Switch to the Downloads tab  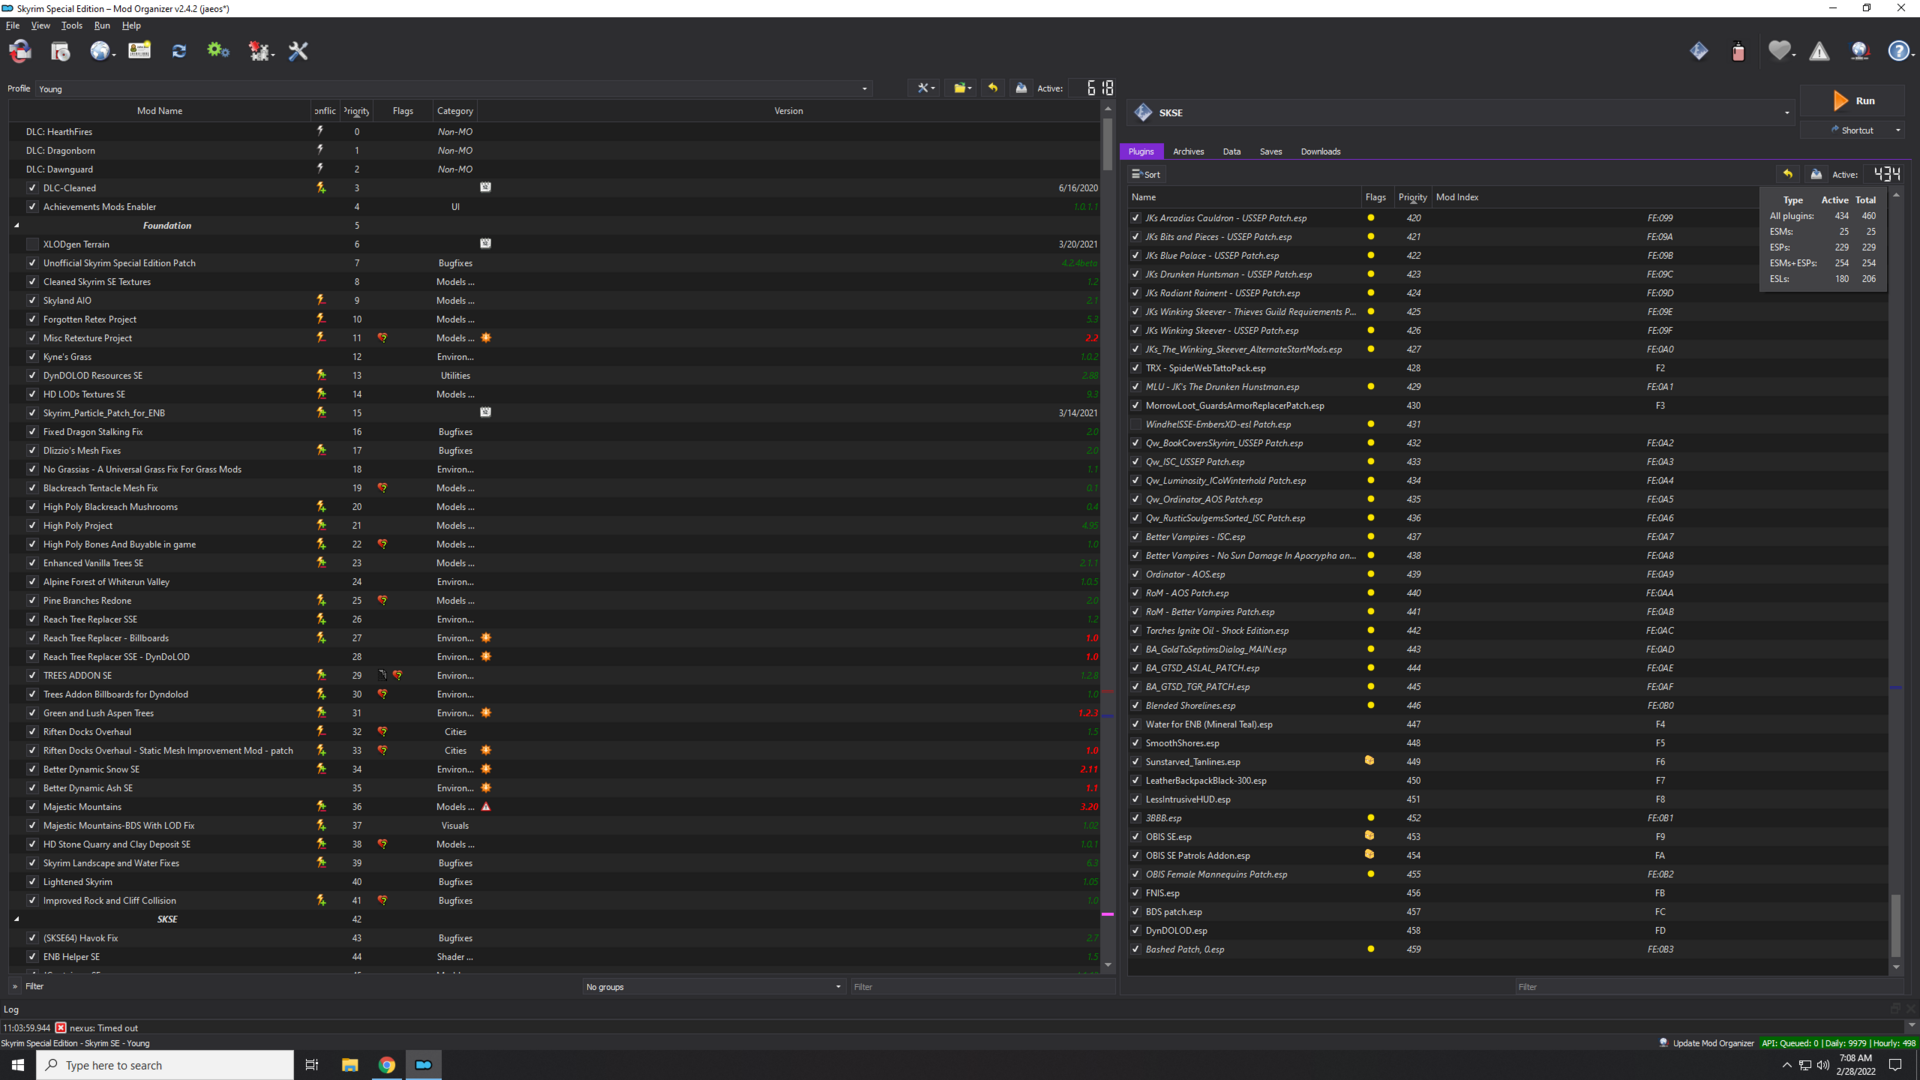[1320, 152]
